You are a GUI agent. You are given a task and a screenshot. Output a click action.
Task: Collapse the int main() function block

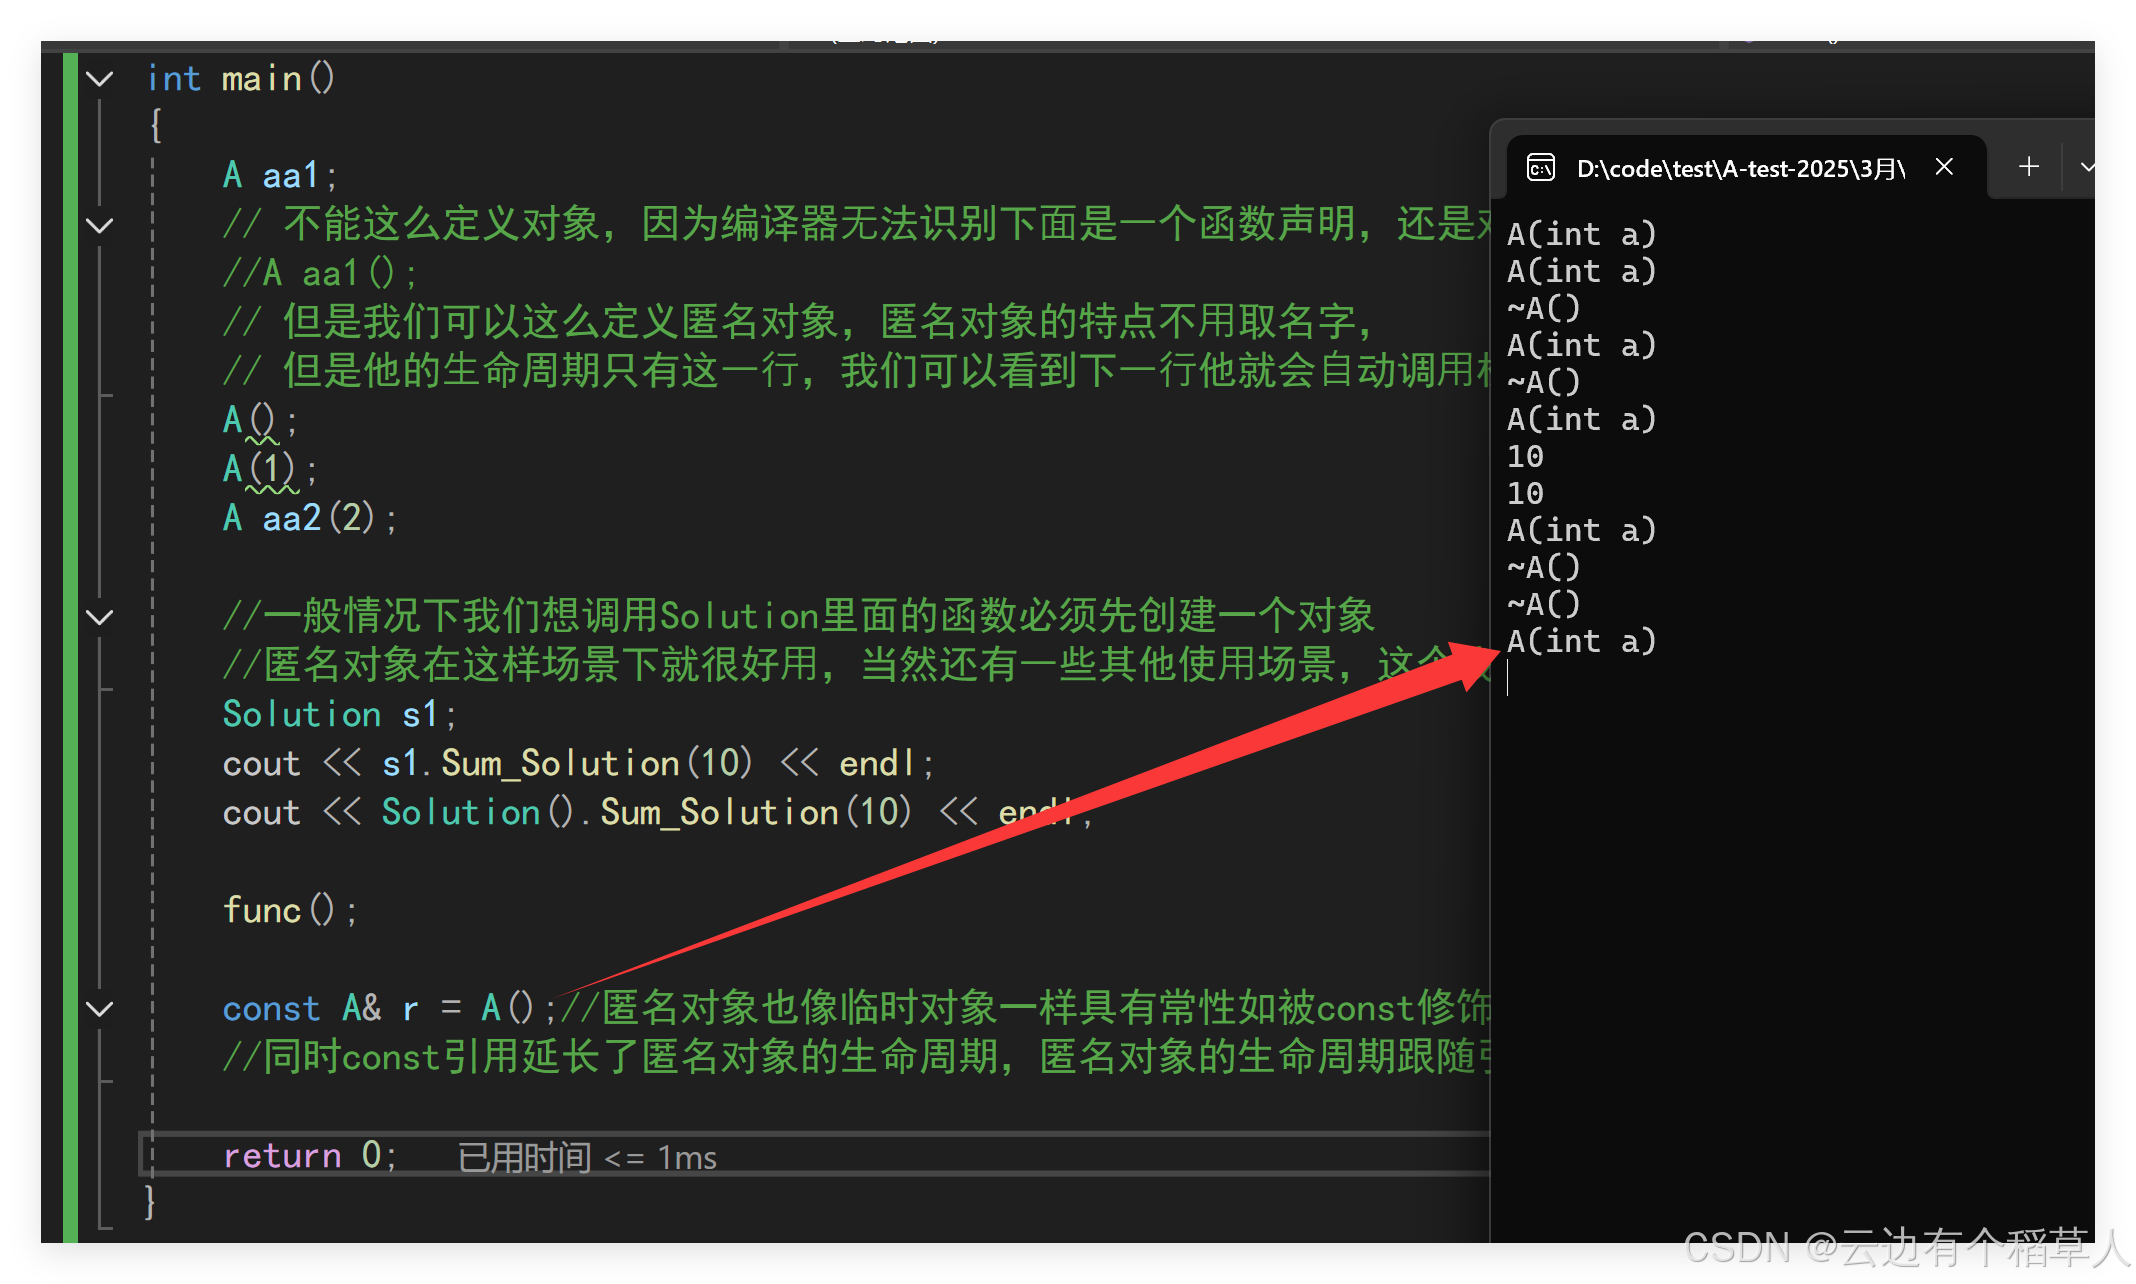[x=99, y=79]
